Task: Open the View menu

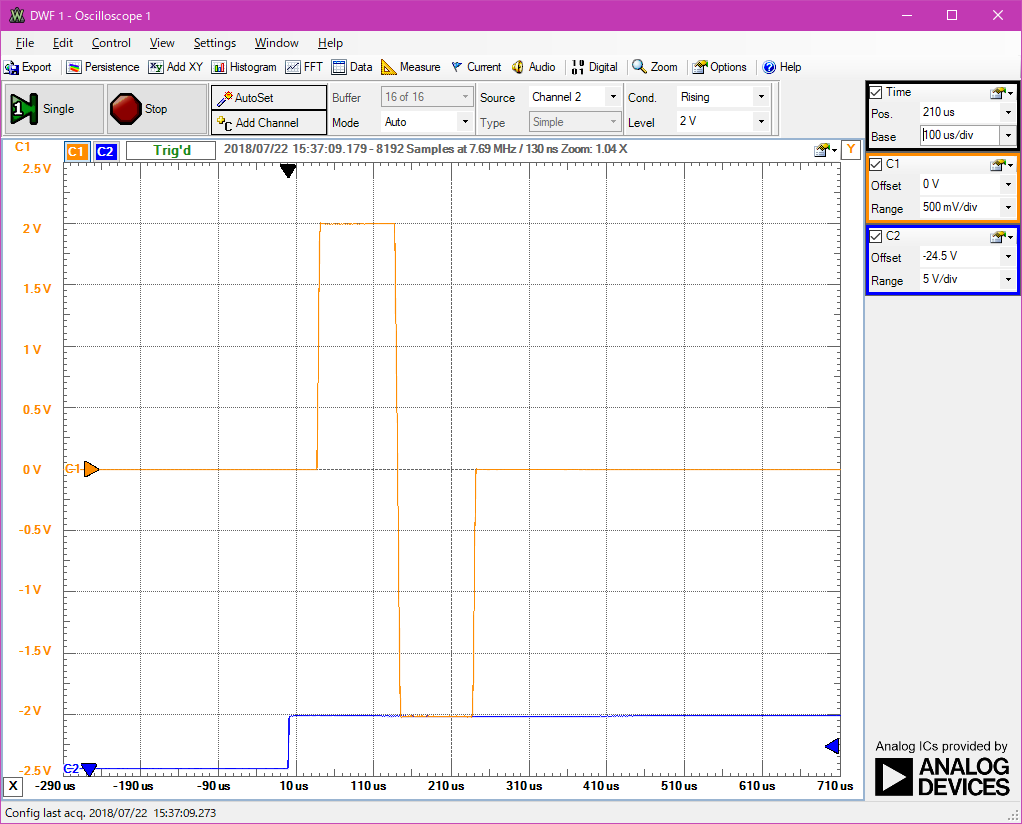Action: 162,43
